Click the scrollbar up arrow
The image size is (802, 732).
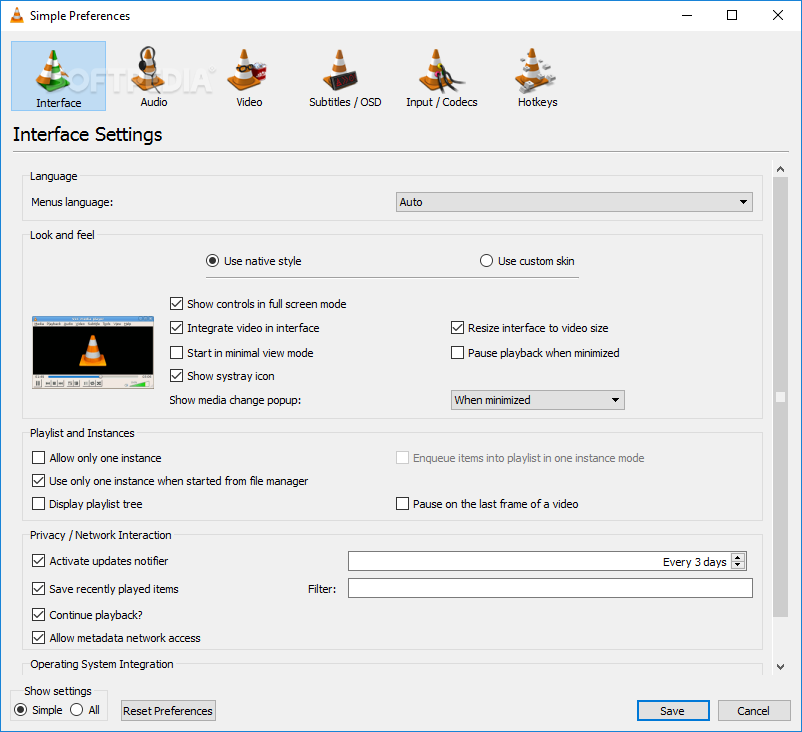(x=780, y=169)
